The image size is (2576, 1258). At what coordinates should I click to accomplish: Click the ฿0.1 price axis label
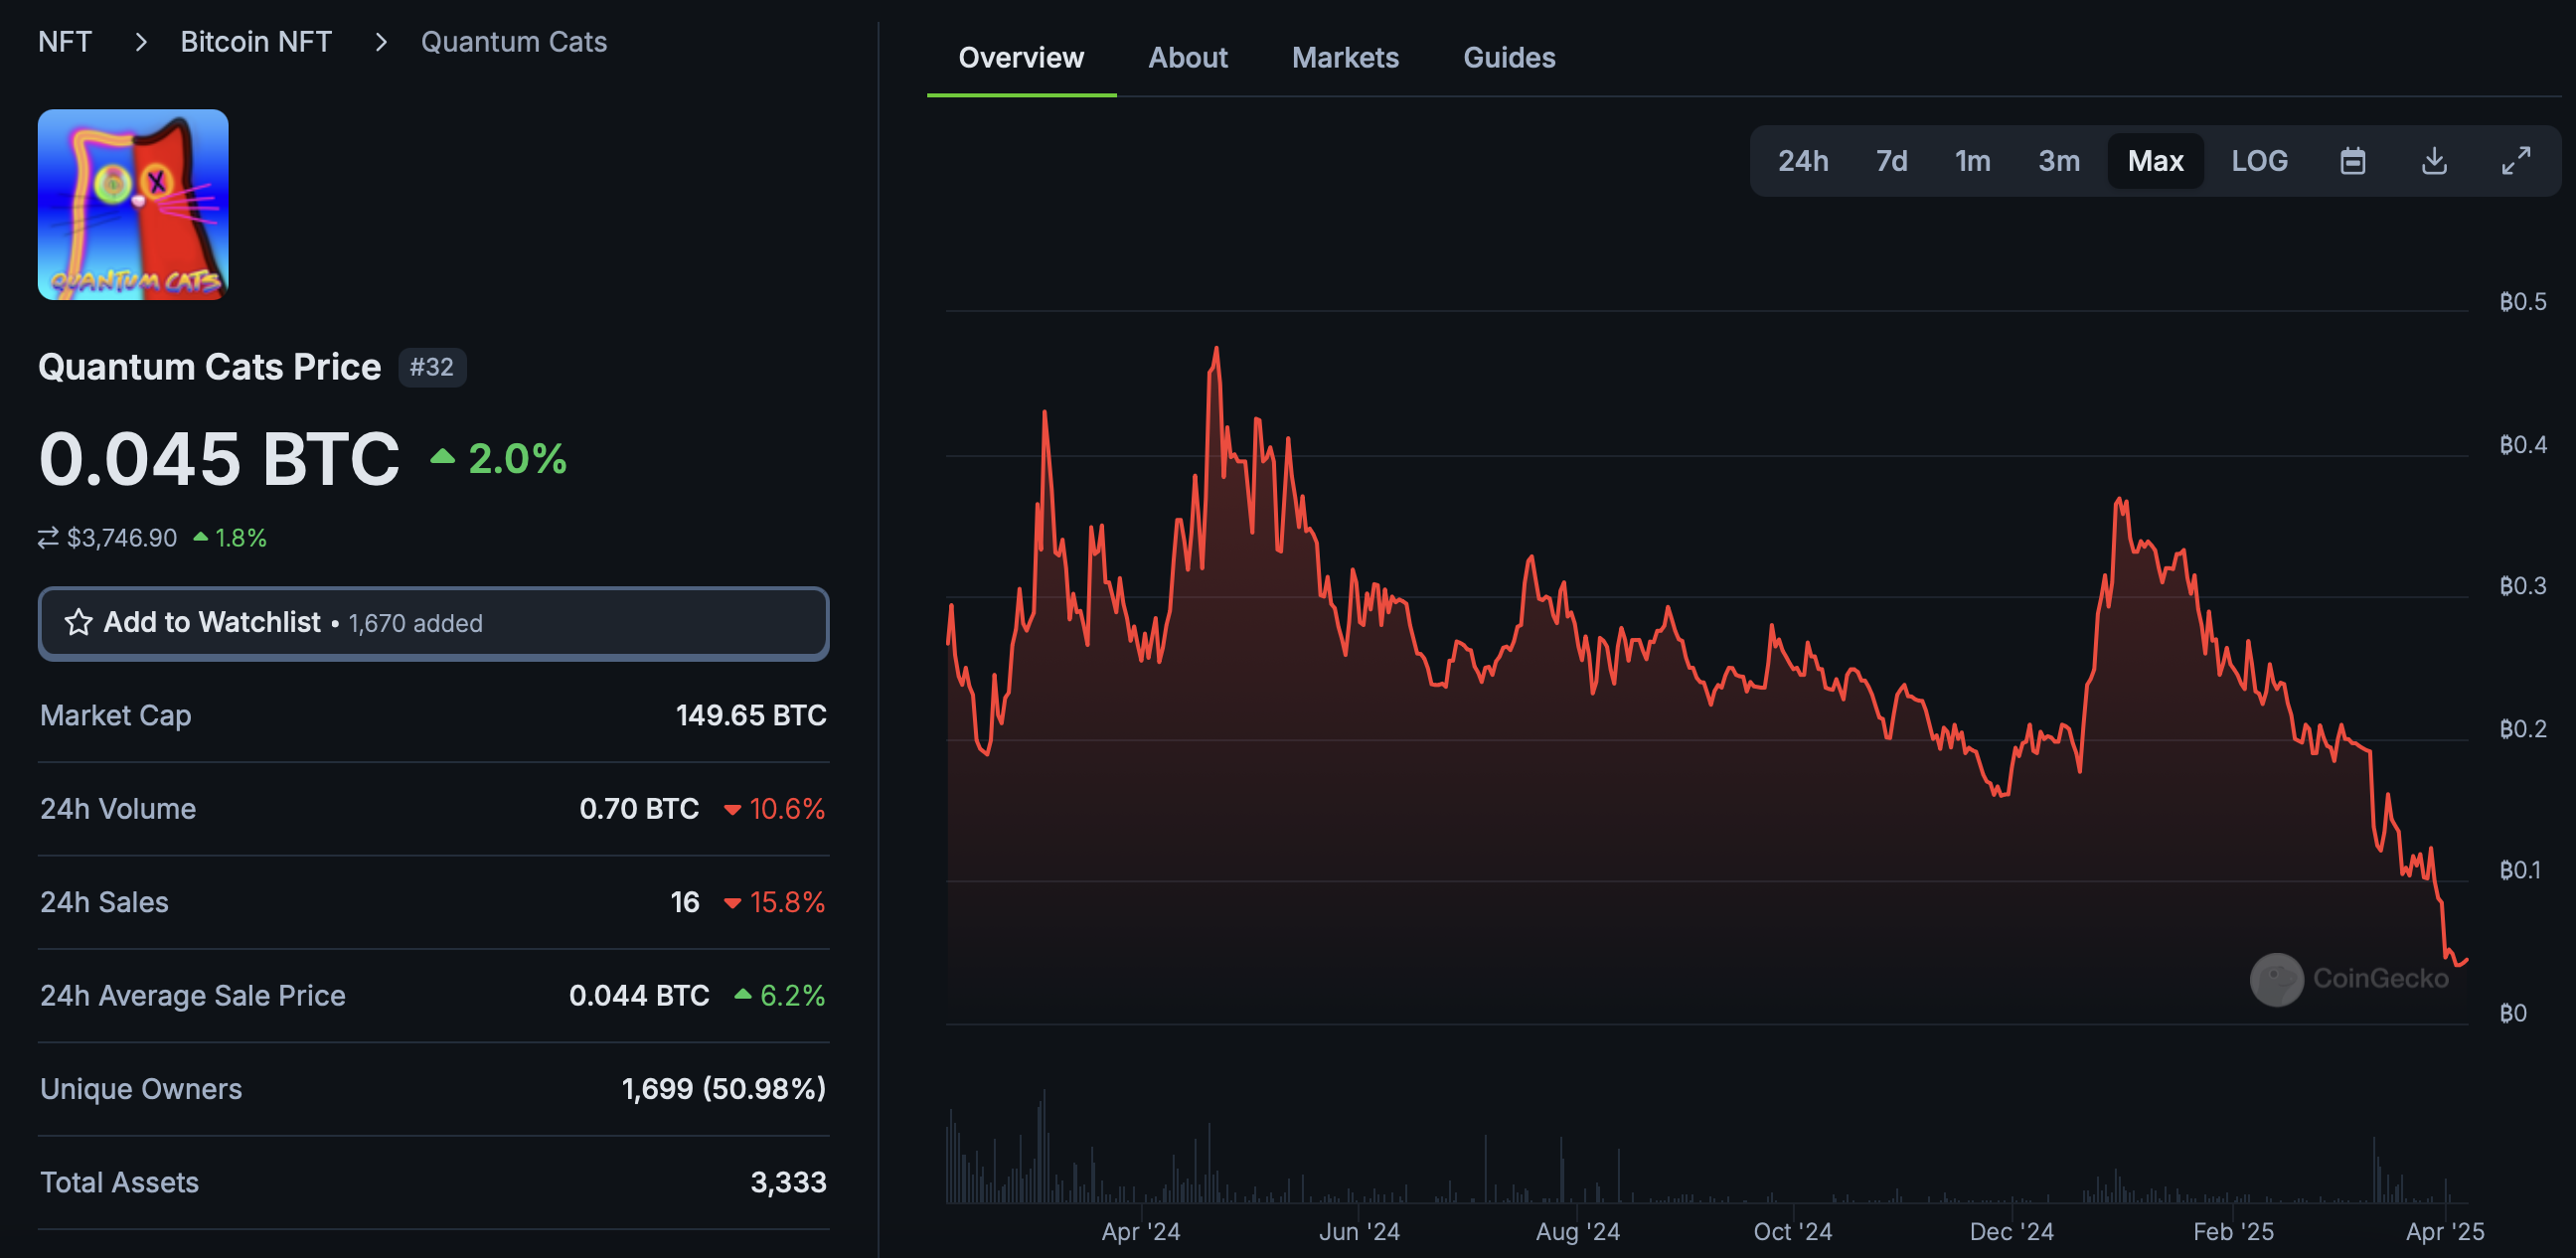[2520, 869]
